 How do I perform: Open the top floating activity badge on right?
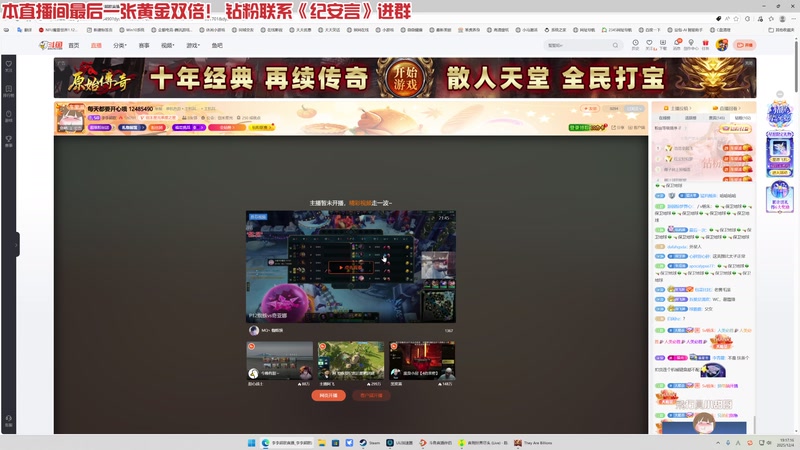pyautogui.click(x=780, y=115)
